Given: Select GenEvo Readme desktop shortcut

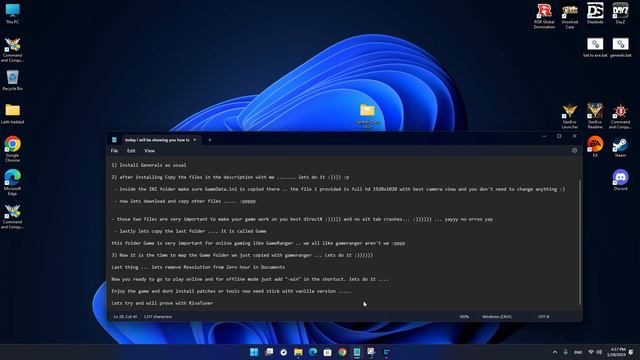Looking at the screenshot, I should point(595,116).
